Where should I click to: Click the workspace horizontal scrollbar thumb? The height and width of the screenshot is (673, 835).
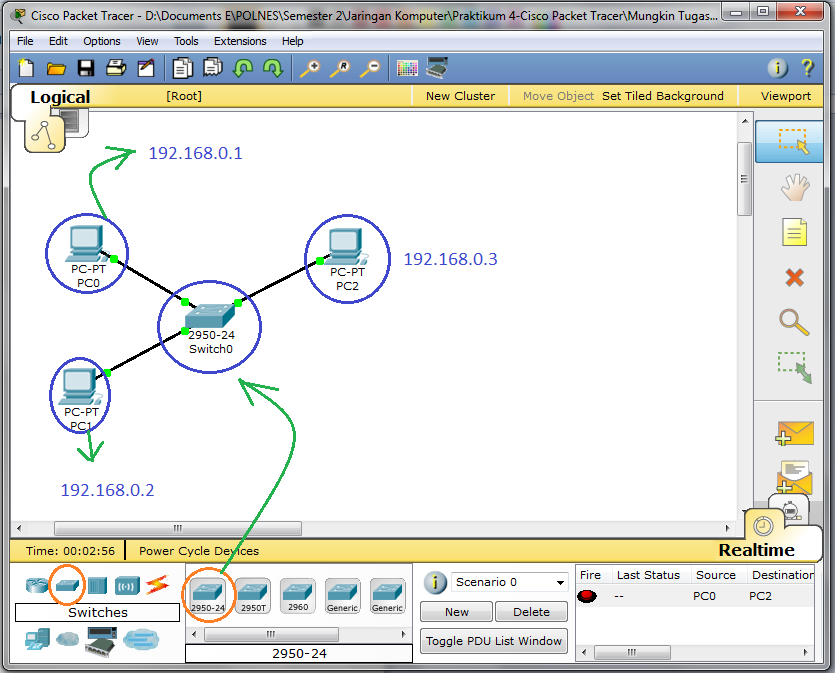pos(178,528)
